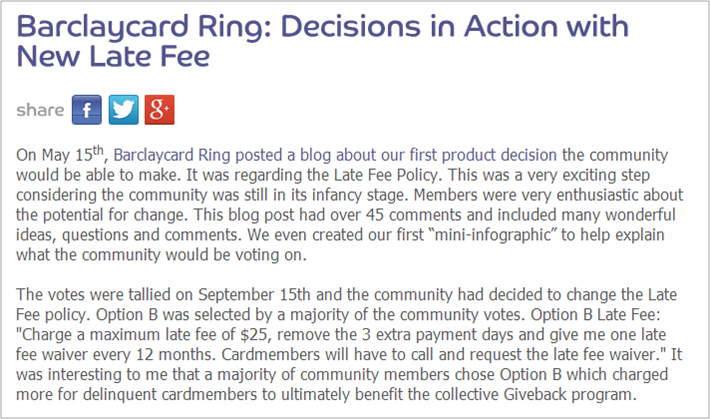Click the 'On May 15th' date text

(60, 154)
